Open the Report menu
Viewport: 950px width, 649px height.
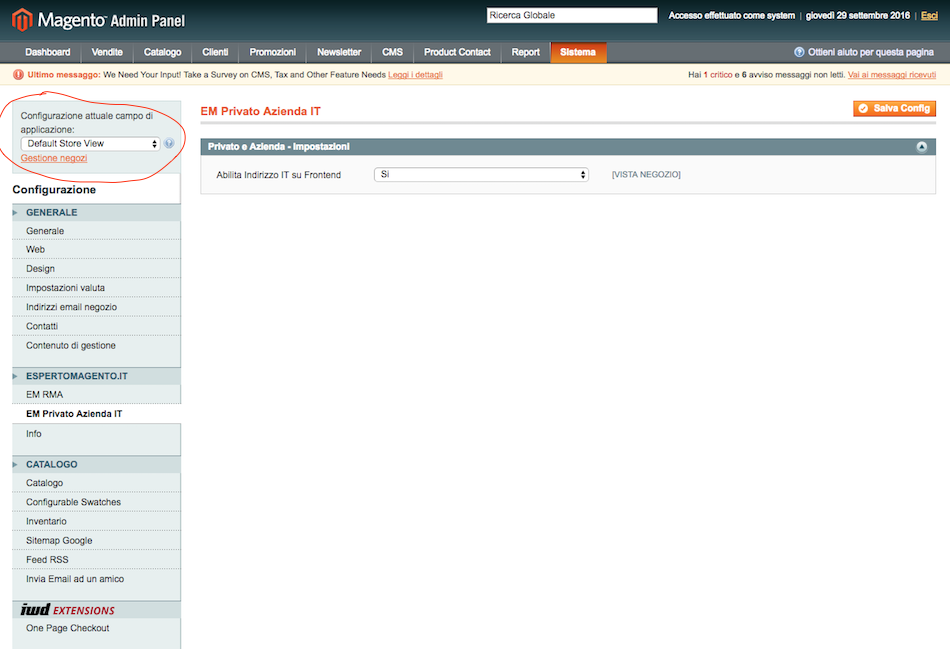click(526, 52)
